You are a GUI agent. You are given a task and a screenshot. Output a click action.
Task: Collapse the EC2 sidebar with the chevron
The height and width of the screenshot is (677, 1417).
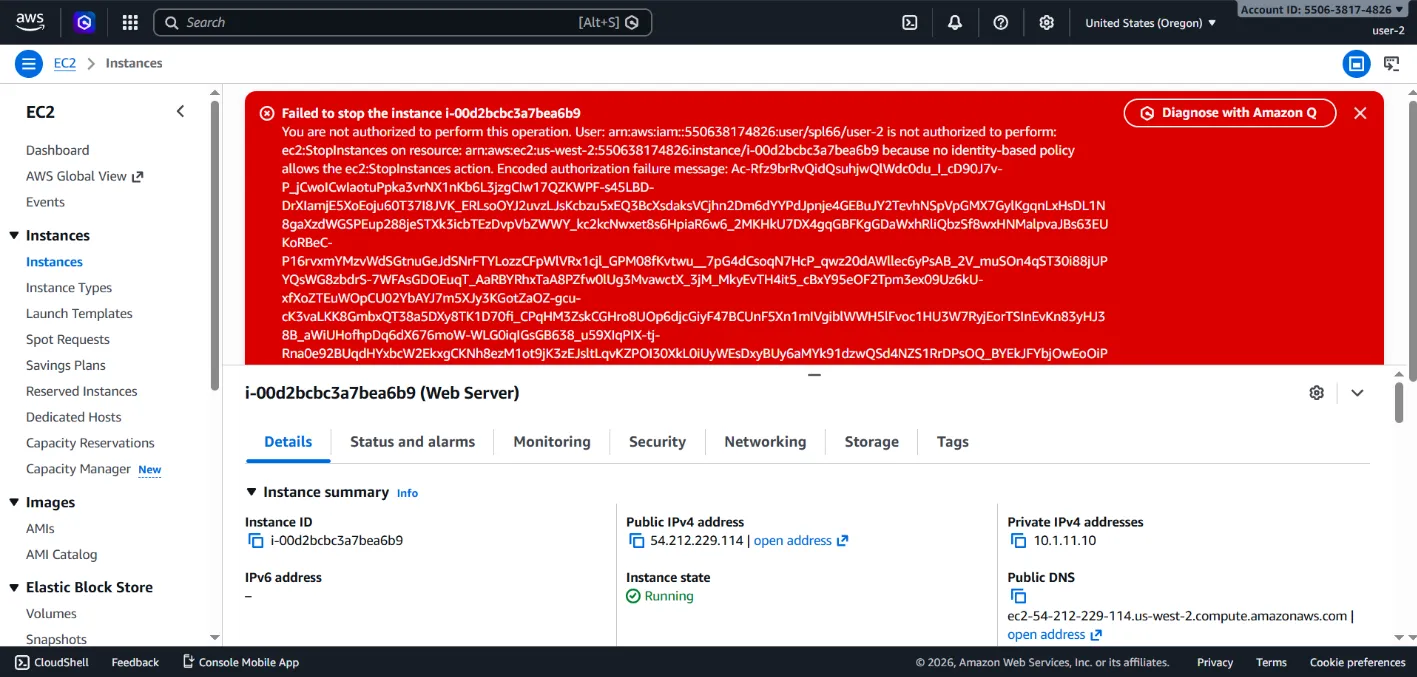tap(181, 111)
